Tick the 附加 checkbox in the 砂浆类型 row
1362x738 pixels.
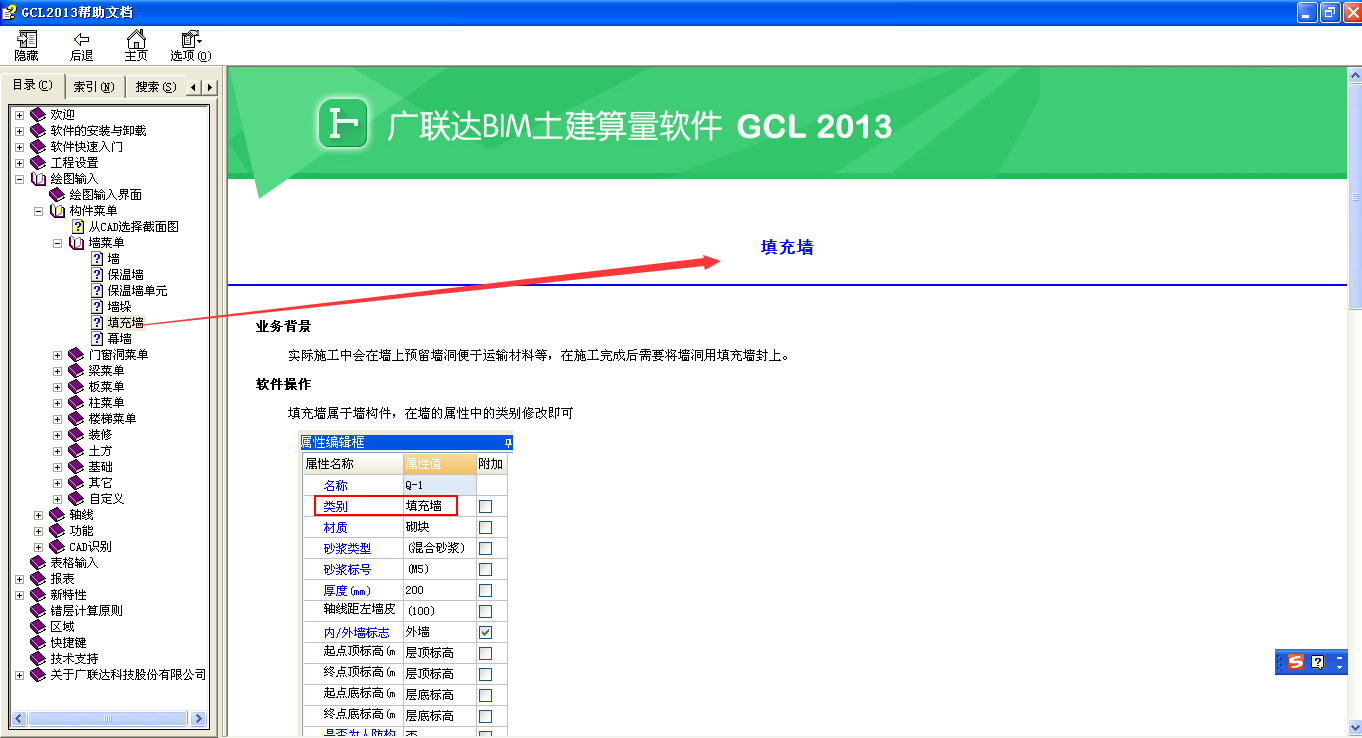(486, 548)
